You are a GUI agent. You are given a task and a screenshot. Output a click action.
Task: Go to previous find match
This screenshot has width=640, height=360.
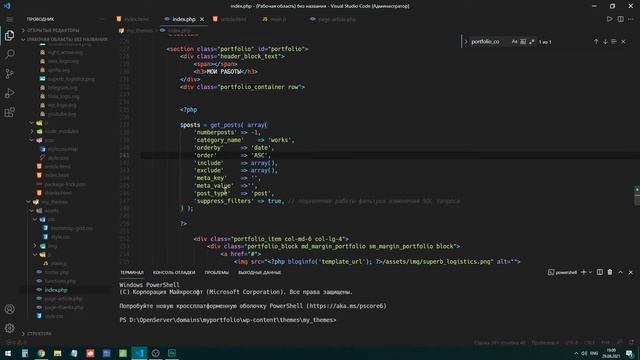tap(596, 42)
